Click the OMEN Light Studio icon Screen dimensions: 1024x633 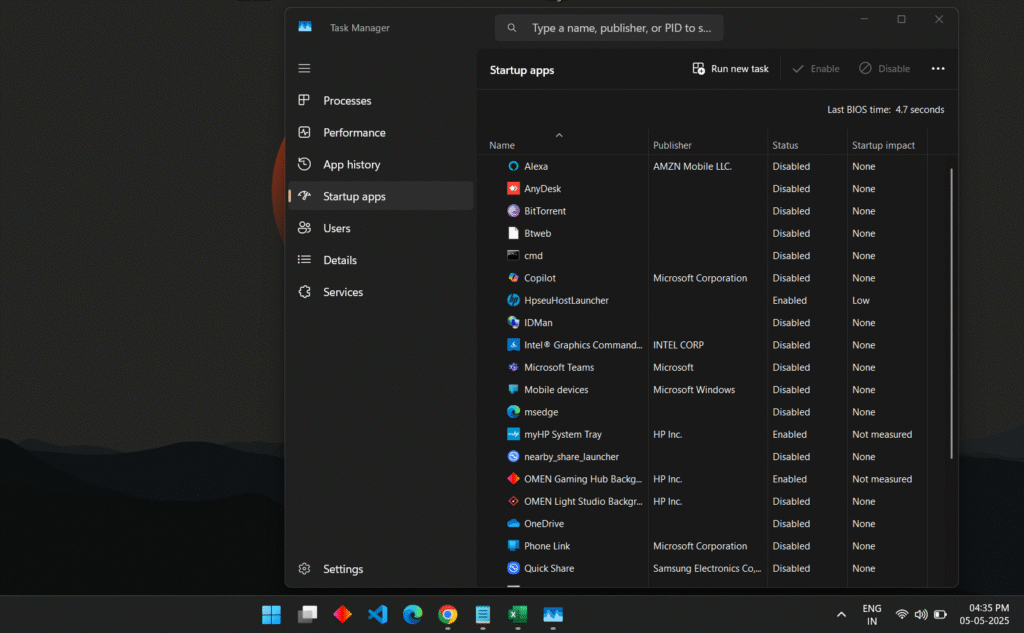click(513, 501)
